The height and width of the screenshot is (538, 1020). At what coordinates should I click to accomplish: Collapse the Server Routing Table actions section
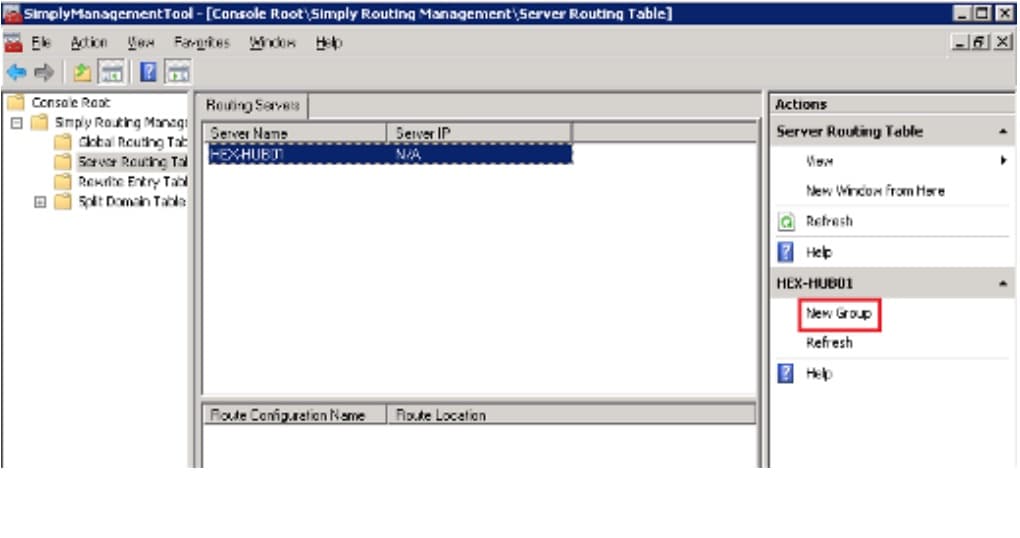click(x=1002, y=132)
